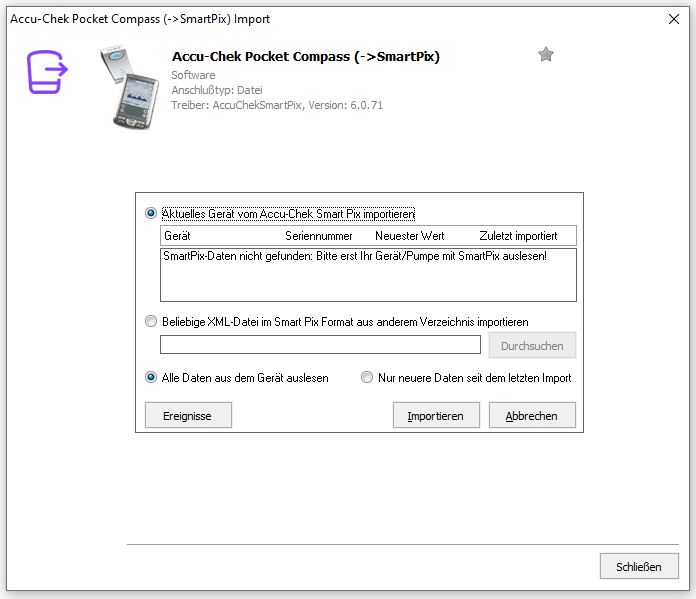Click the 'Gerät' column header
This screenshot has width=696, height=599.
[x=177, y=236]
